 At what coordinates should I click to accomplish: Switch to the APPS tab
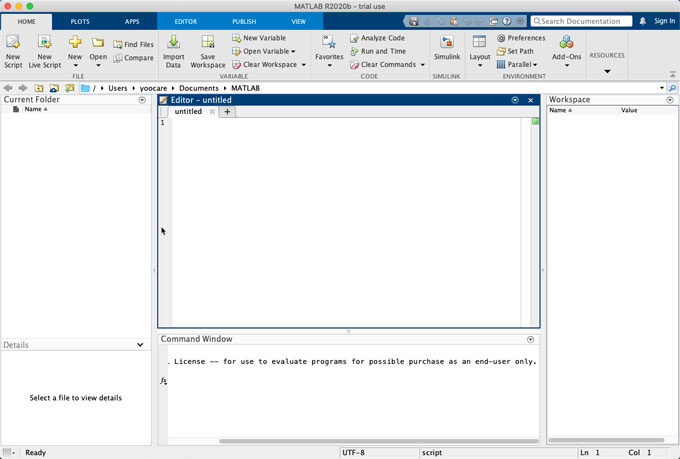132,21
